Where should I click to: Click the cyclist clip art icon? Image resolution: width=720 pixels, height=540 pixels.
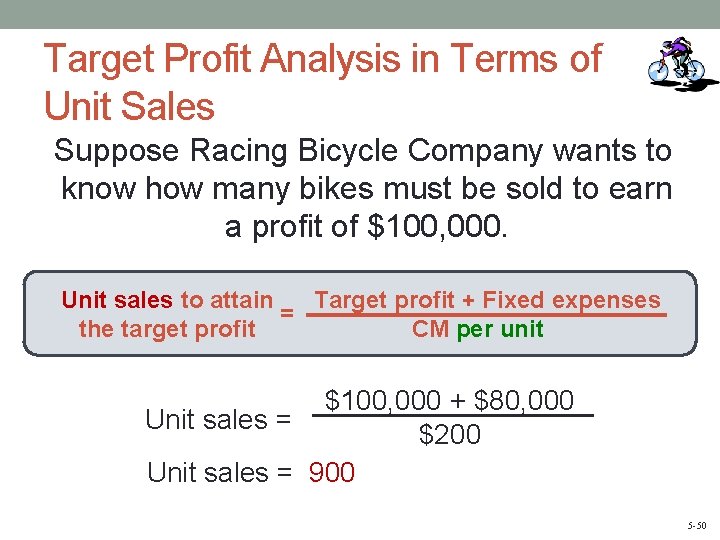click(681, 63)
